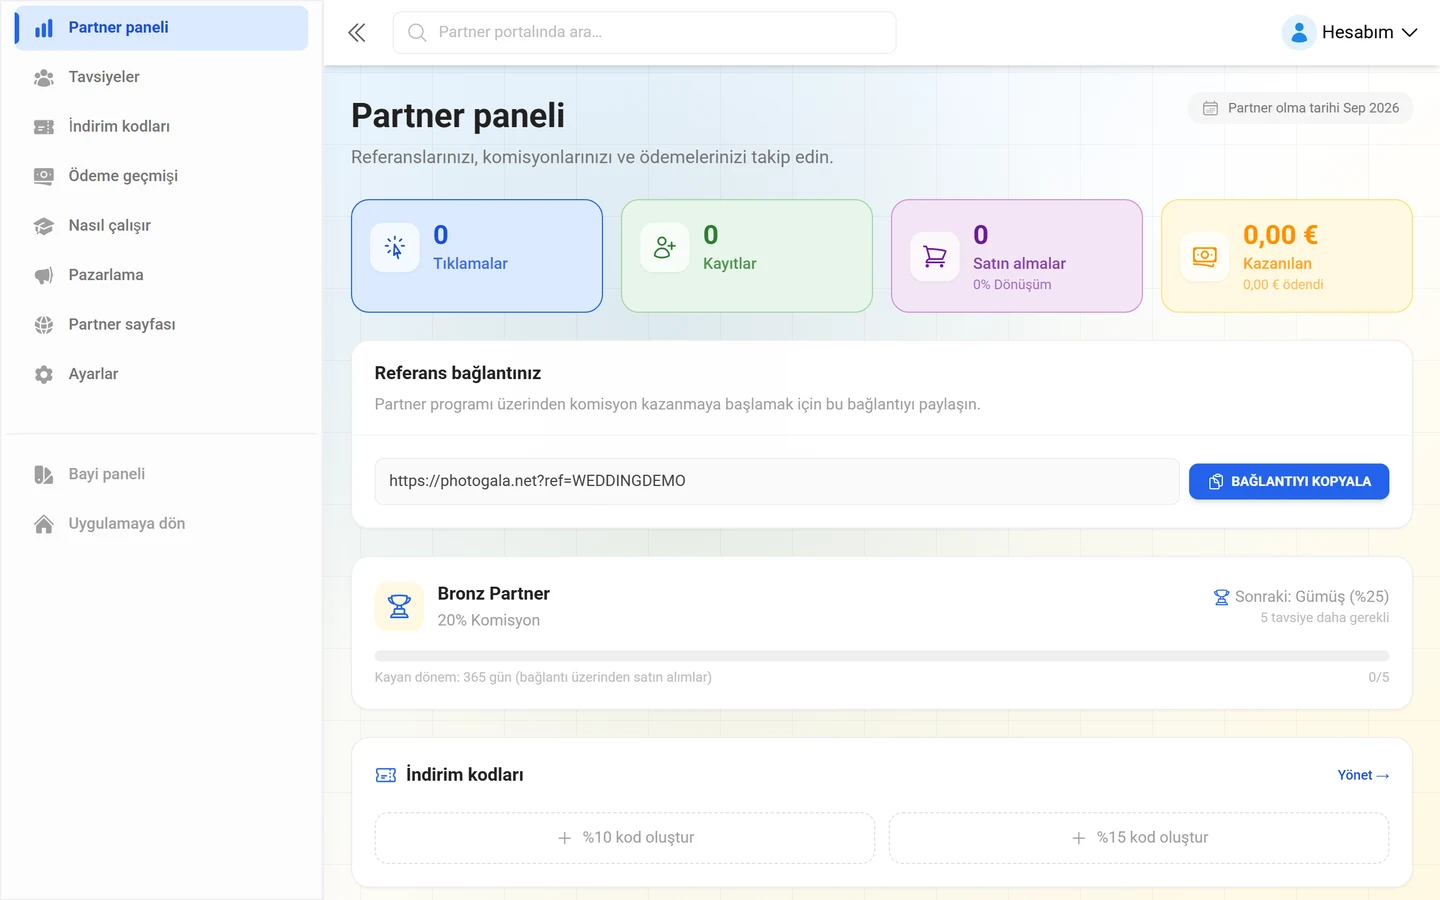The width and height of the screenshot is (1440, 900).
Task: Open the Nasıl çalışır menu item
Action: pyautogui.click(x=162, y=226)
